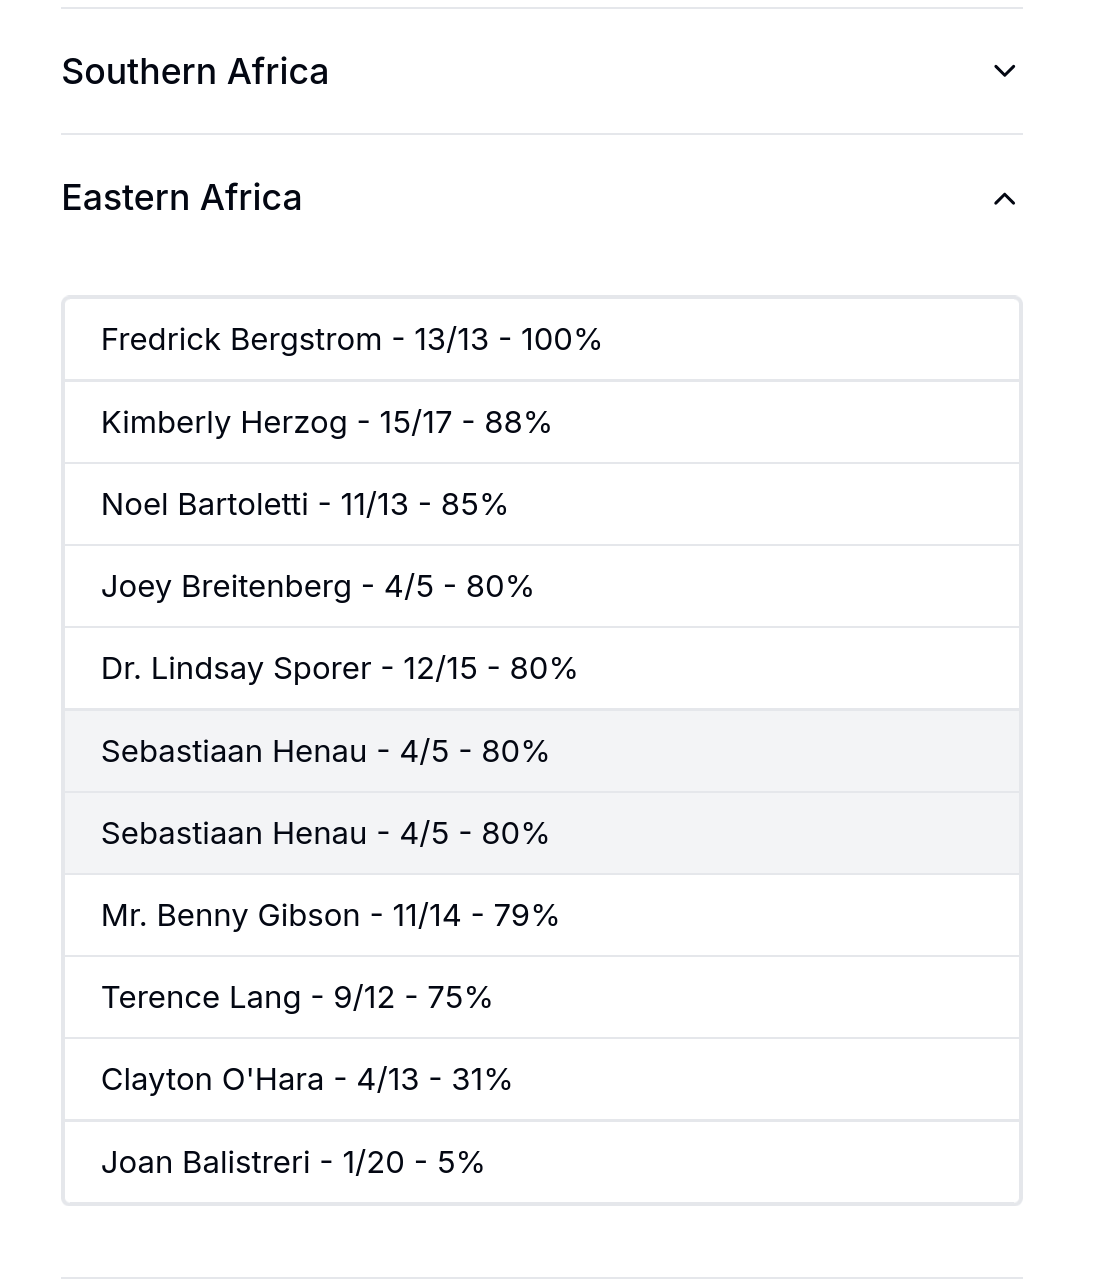
Task: Collapse Eastern Africa using the up chevron
Action: coord(1004,199)
